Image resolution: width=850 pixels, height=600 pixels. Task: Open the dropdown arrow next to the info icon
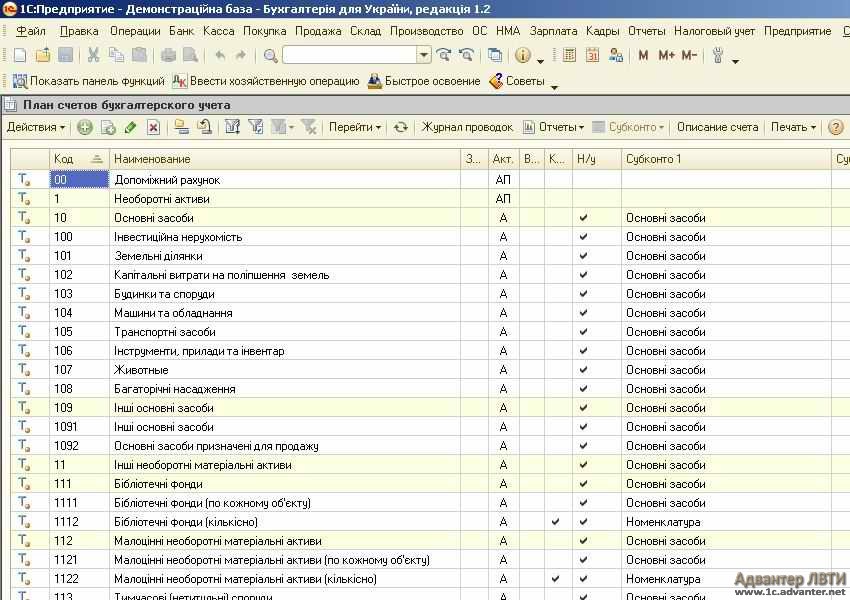(x=540, y=61)
